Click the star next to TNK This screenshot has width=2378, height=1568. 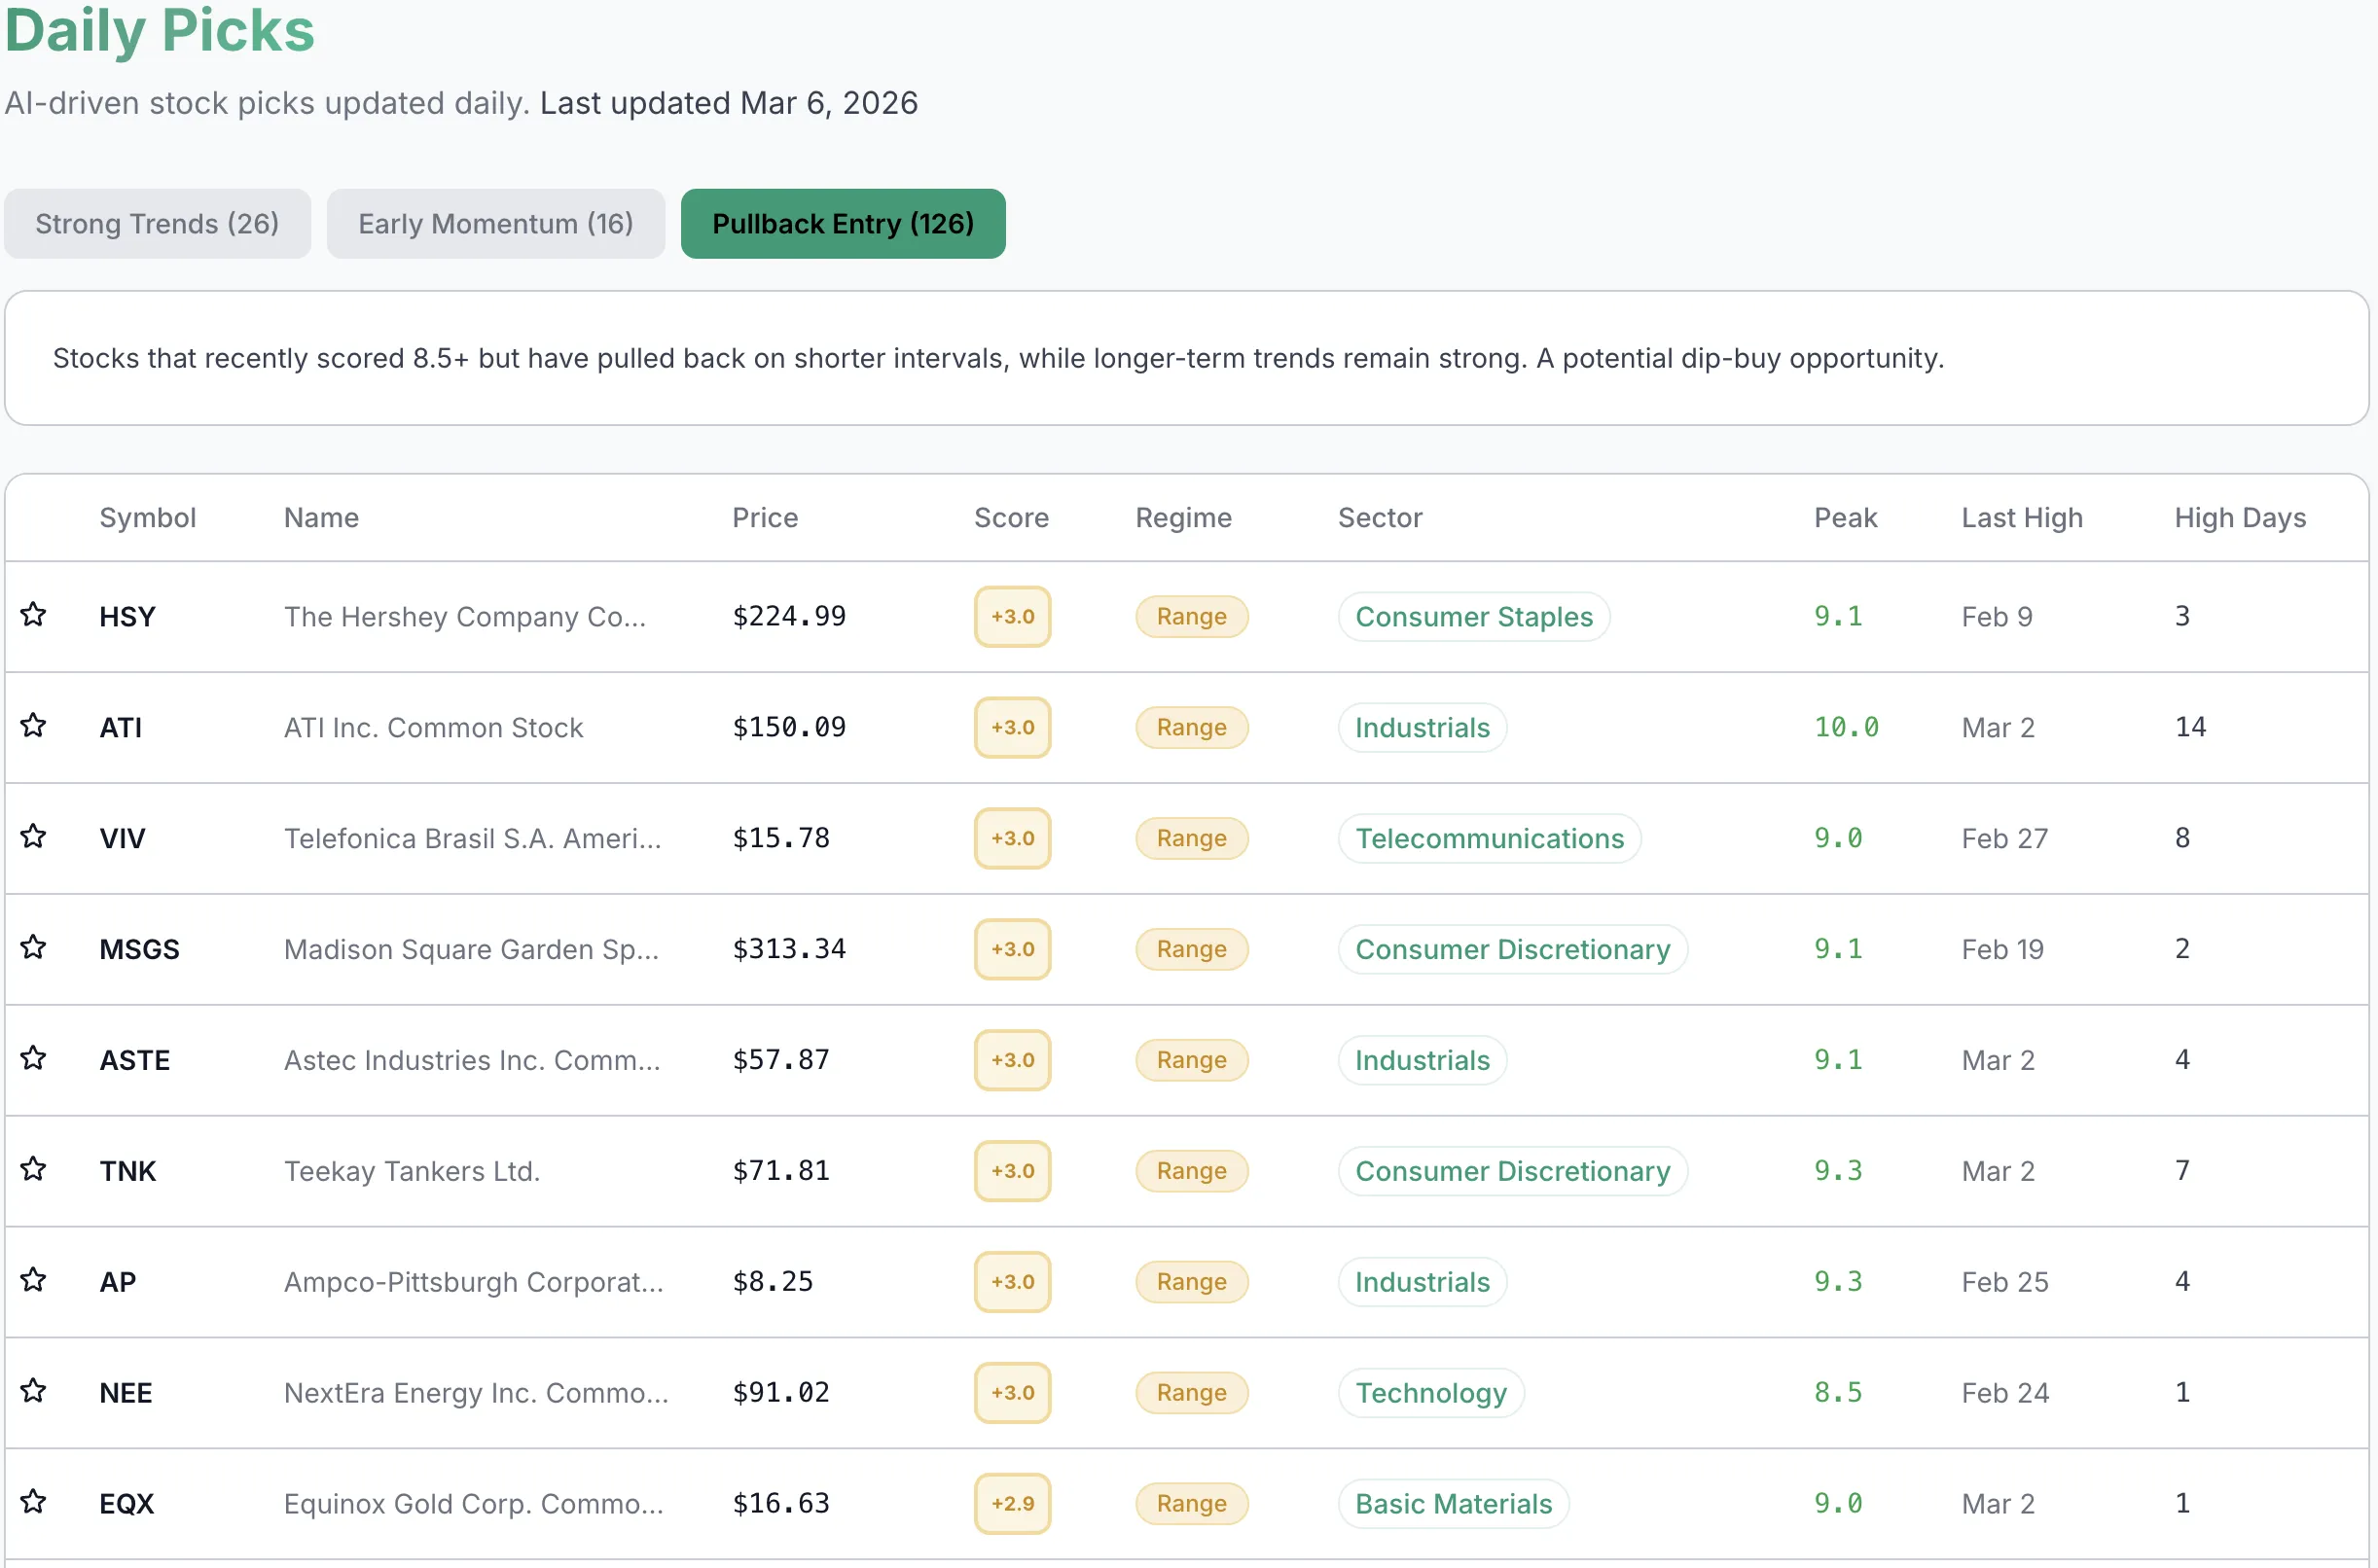pos(34,1169)
